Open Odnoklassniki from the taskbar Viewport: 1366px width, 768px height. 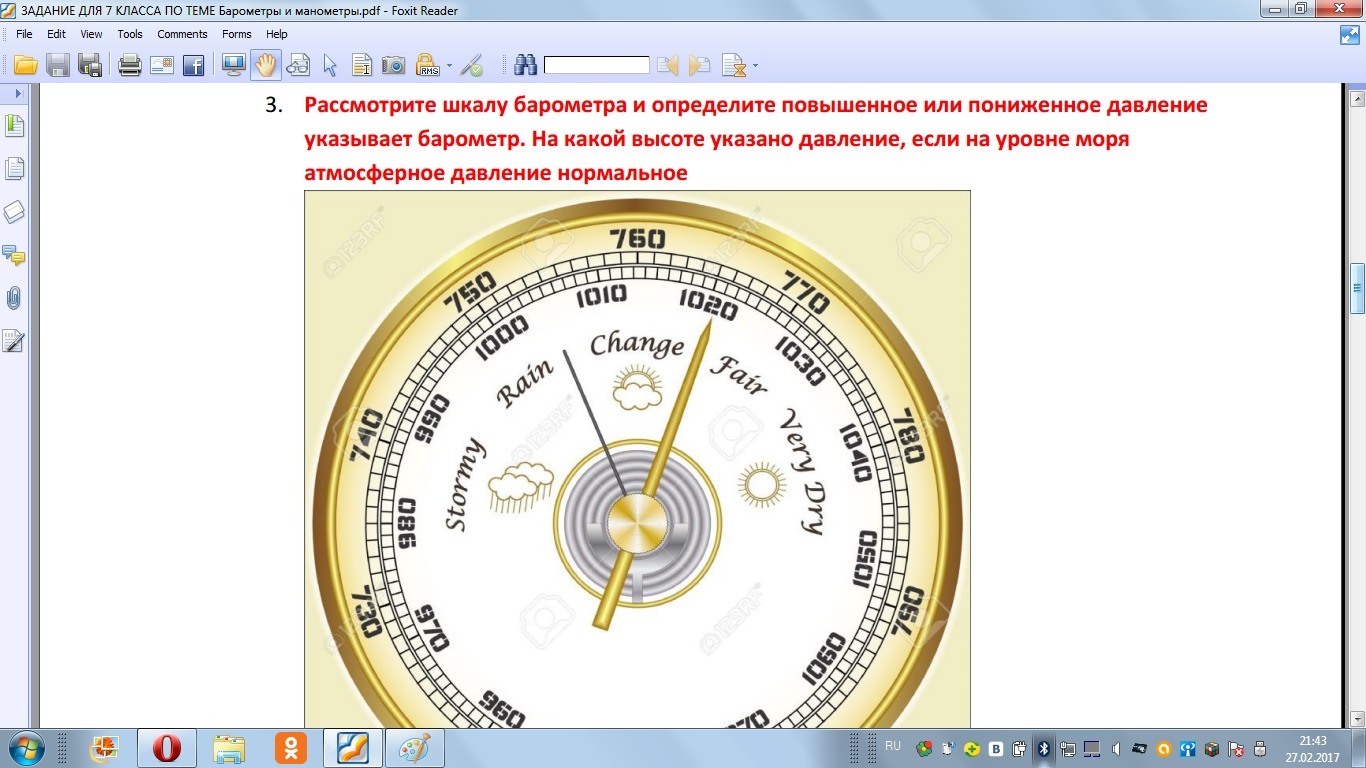(291, 748)
